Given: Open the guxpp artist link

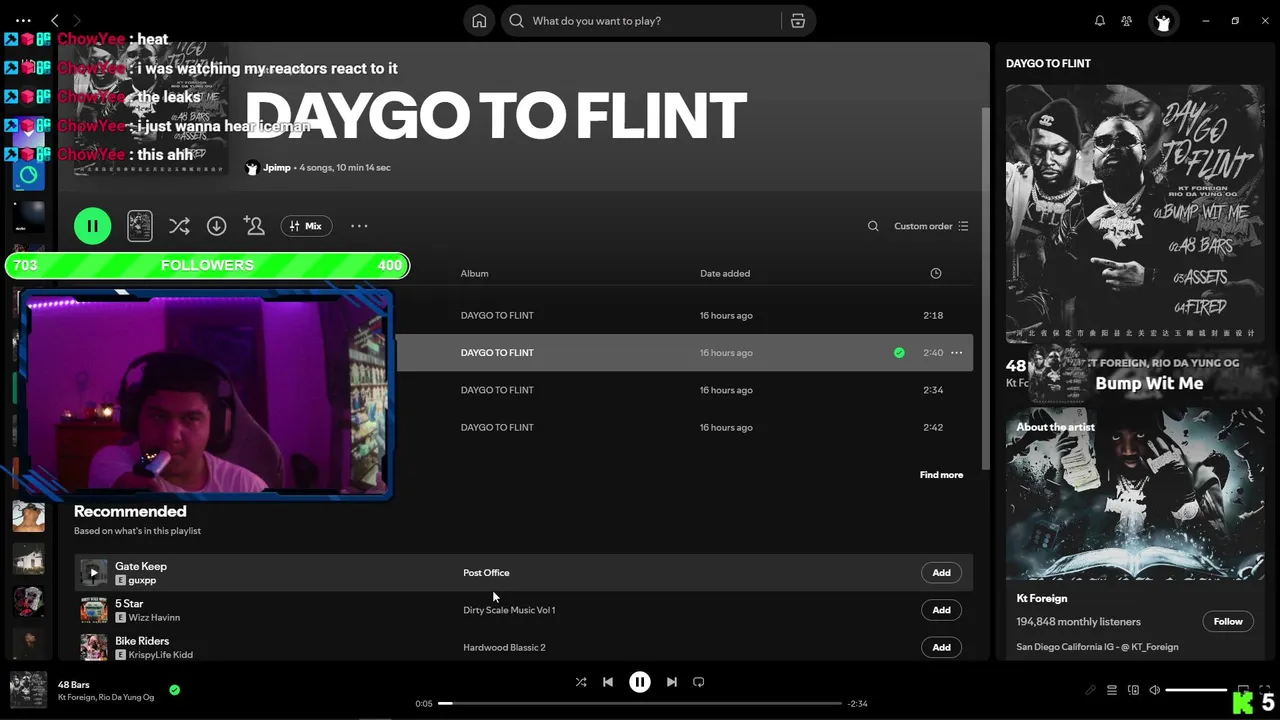Looking at the screenshot, I should 142,580.
